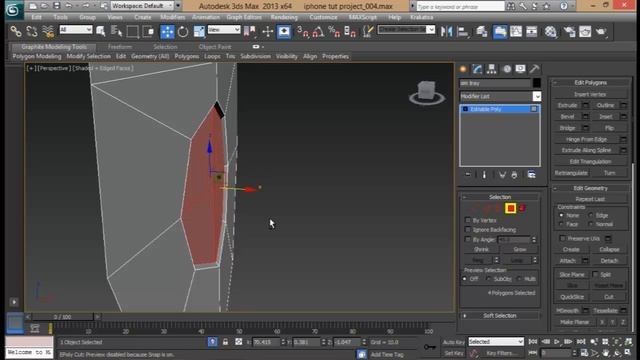Click the black object color swatch
Screen dimensions: 640x360
[537, 83]
